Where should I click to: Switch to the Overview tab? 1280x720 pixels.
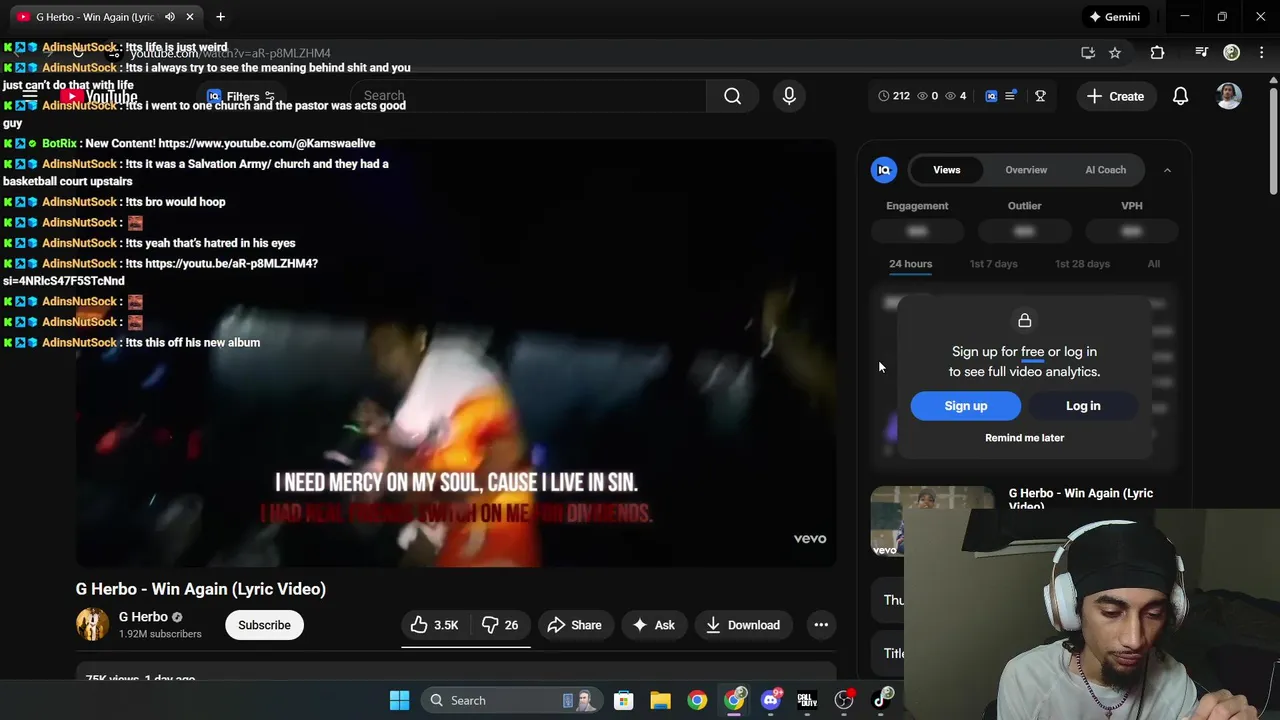1026,170
